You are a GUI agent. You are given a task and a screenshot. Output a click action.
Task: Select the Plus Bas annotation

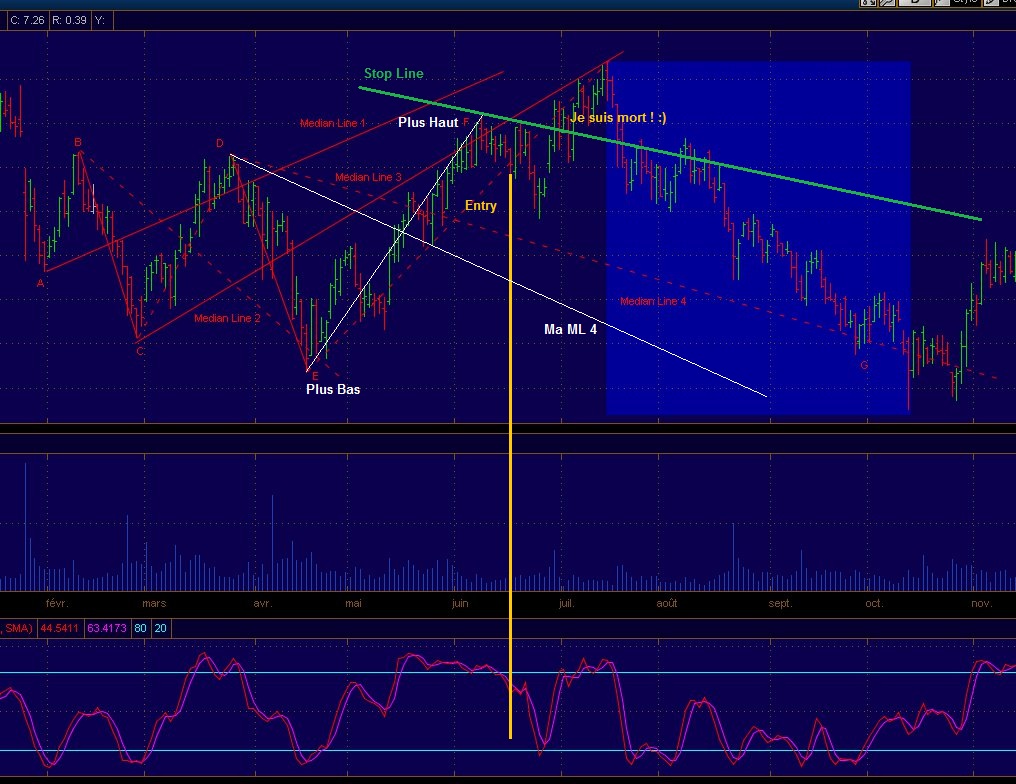tap(333, 389)
